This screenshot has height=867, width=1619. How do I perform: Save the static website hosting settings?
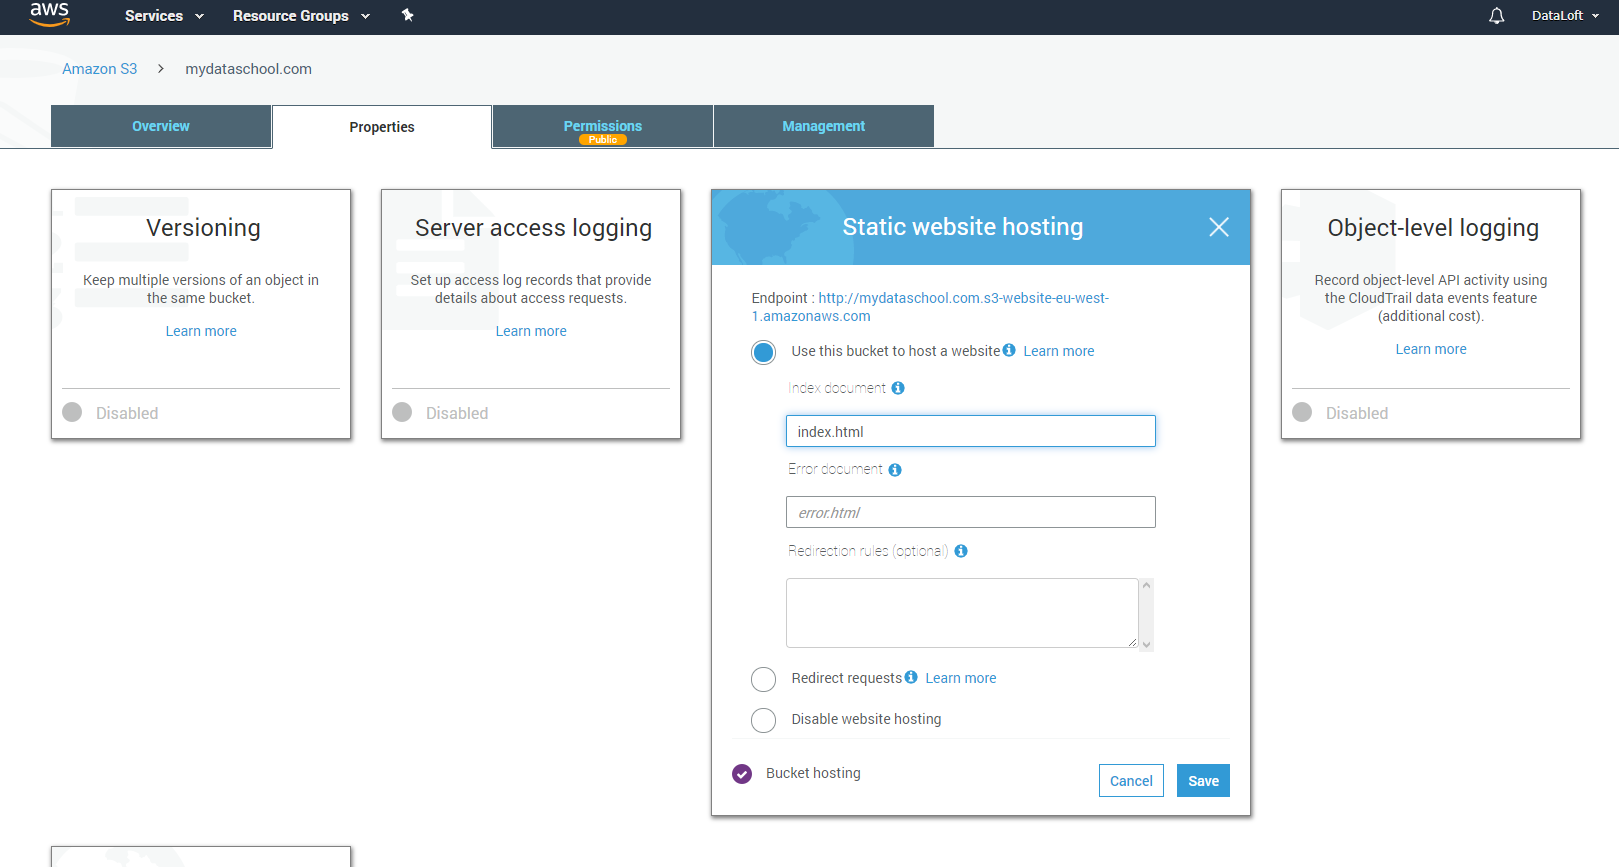pos(1203,781)
